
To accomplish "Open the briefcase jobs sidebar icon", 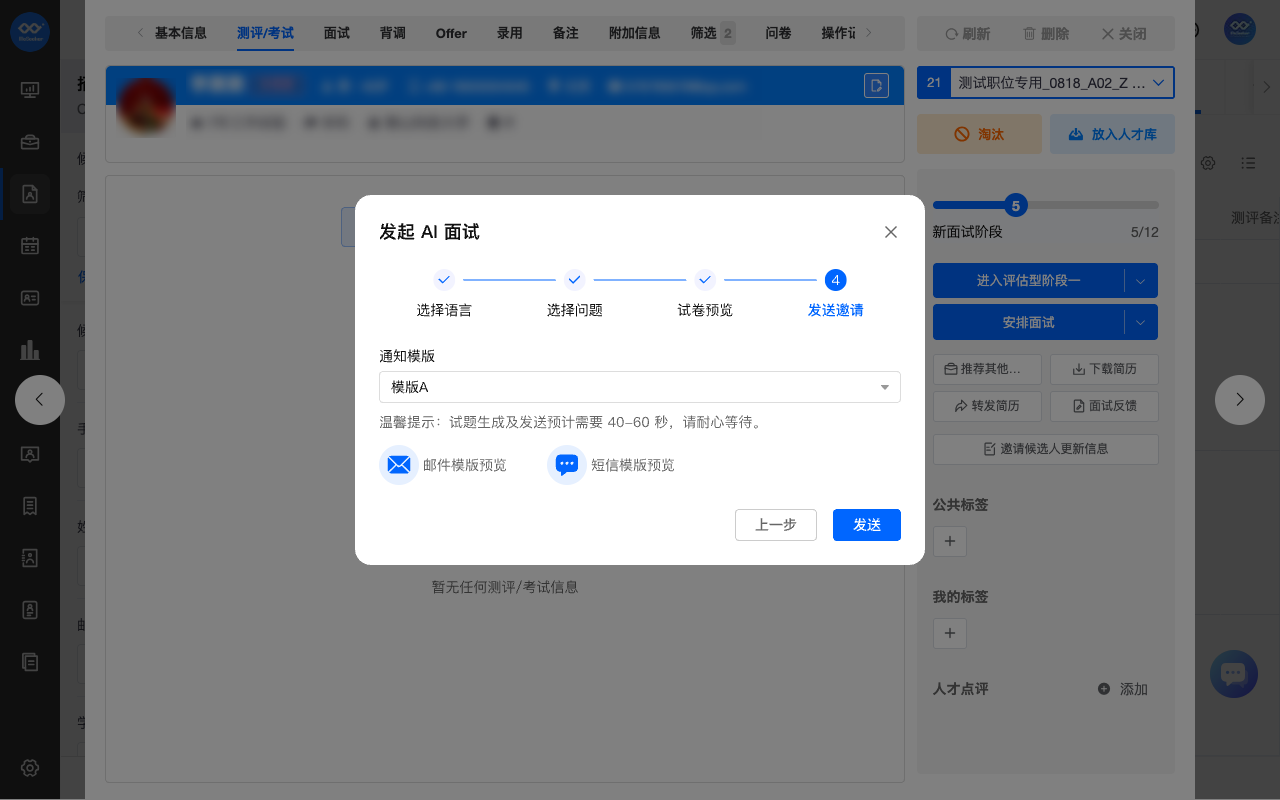I will point(30,142).
